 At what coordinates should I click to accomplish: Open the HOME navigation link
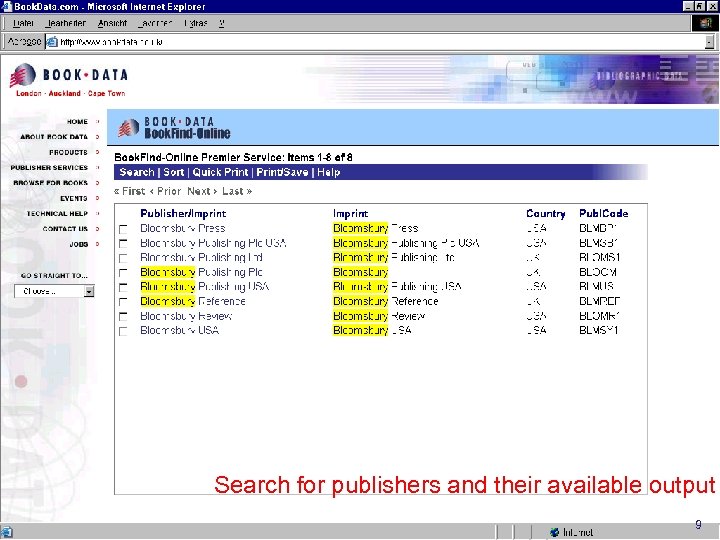tap(77, 122)
